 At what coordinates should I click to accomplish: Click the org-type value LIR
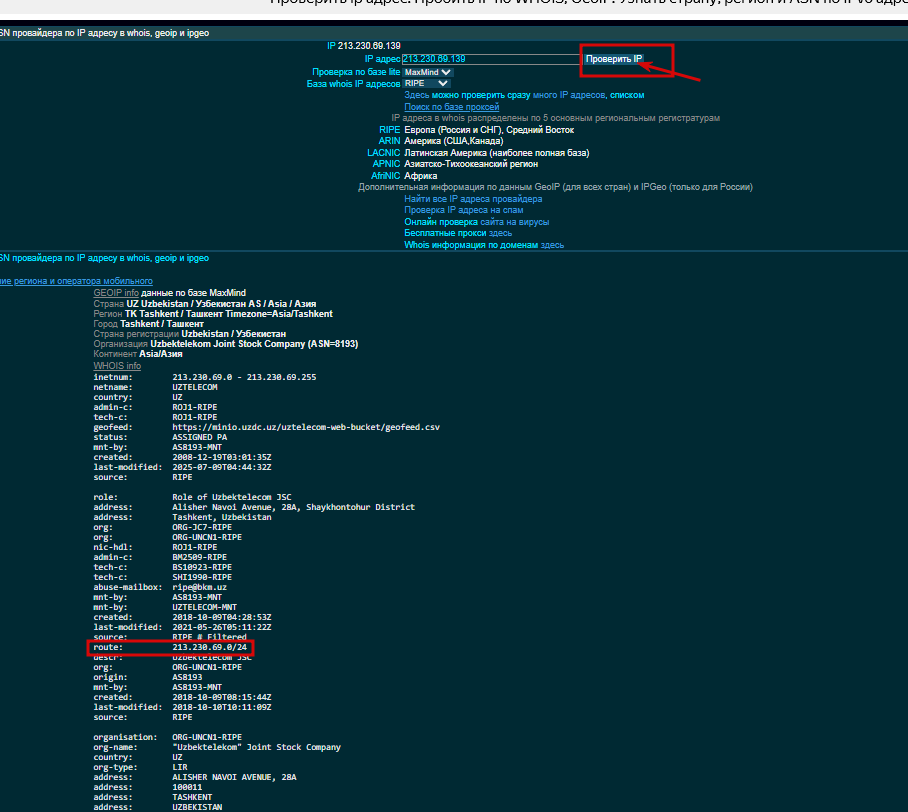(x=180, y=767)
